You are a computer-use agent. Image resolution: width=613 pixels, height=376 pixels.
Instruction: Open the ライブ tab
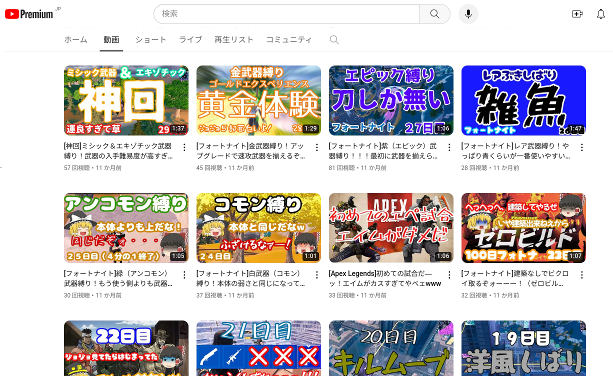[x=190, y=39]
